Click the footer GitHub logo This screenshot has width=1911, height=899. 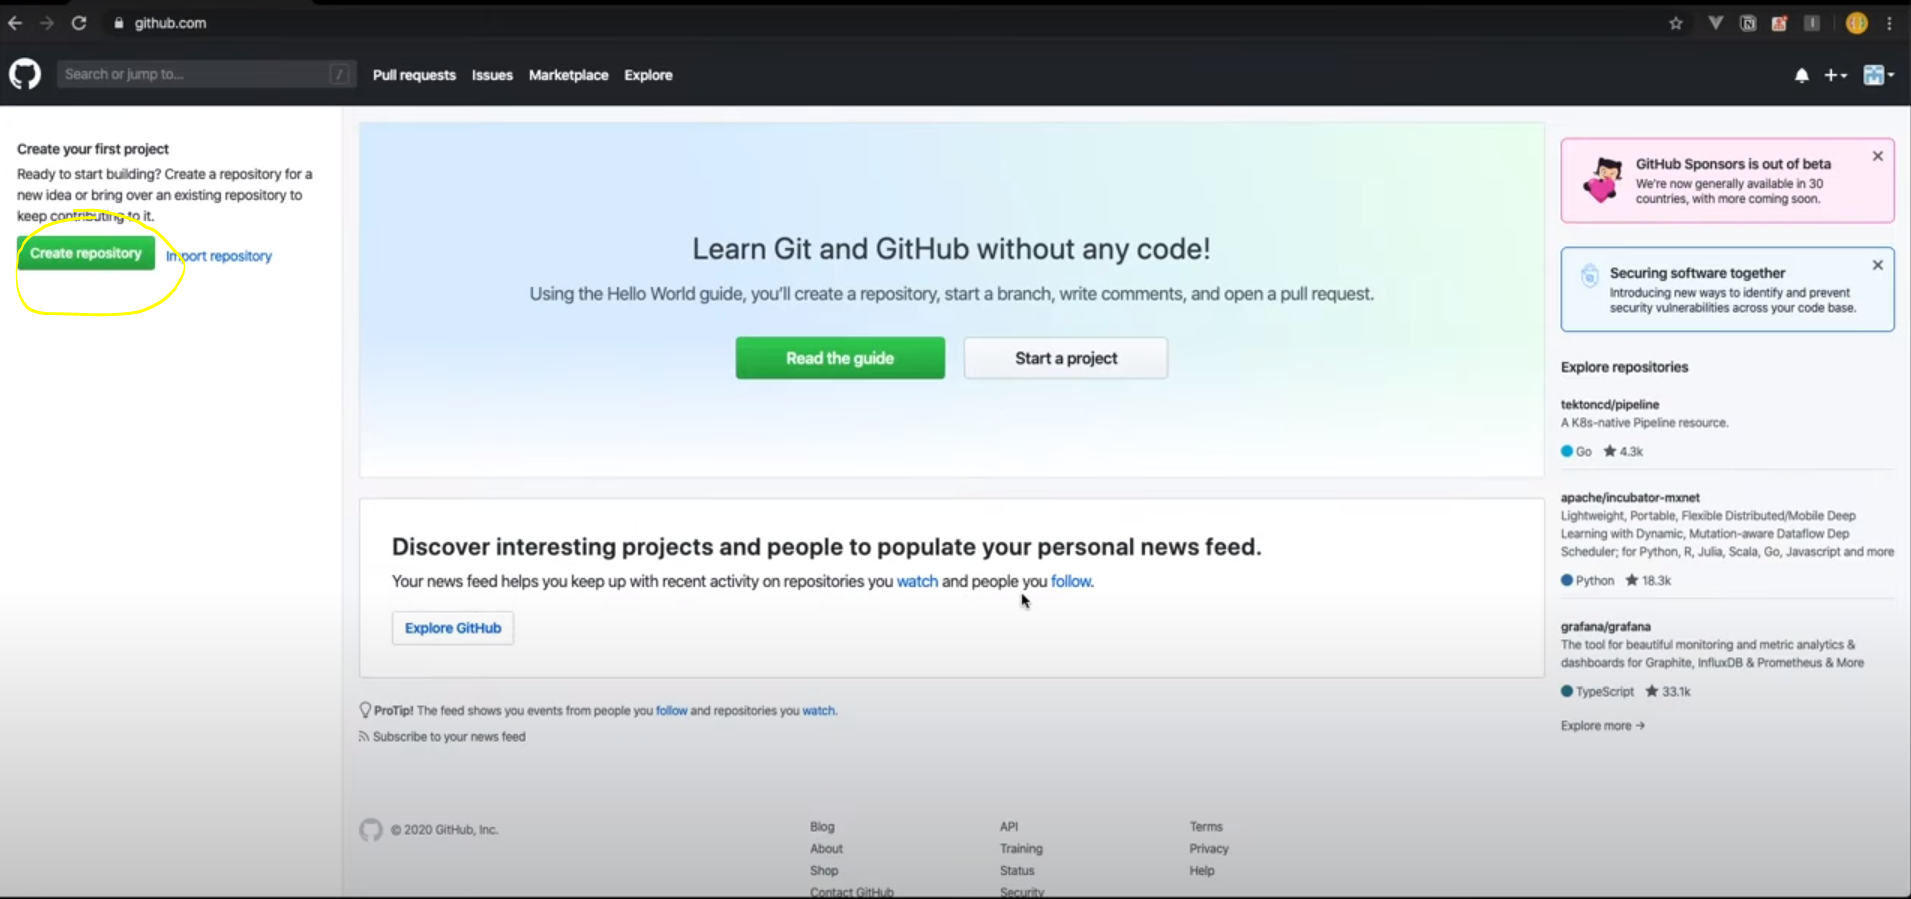tap(371, 830)
